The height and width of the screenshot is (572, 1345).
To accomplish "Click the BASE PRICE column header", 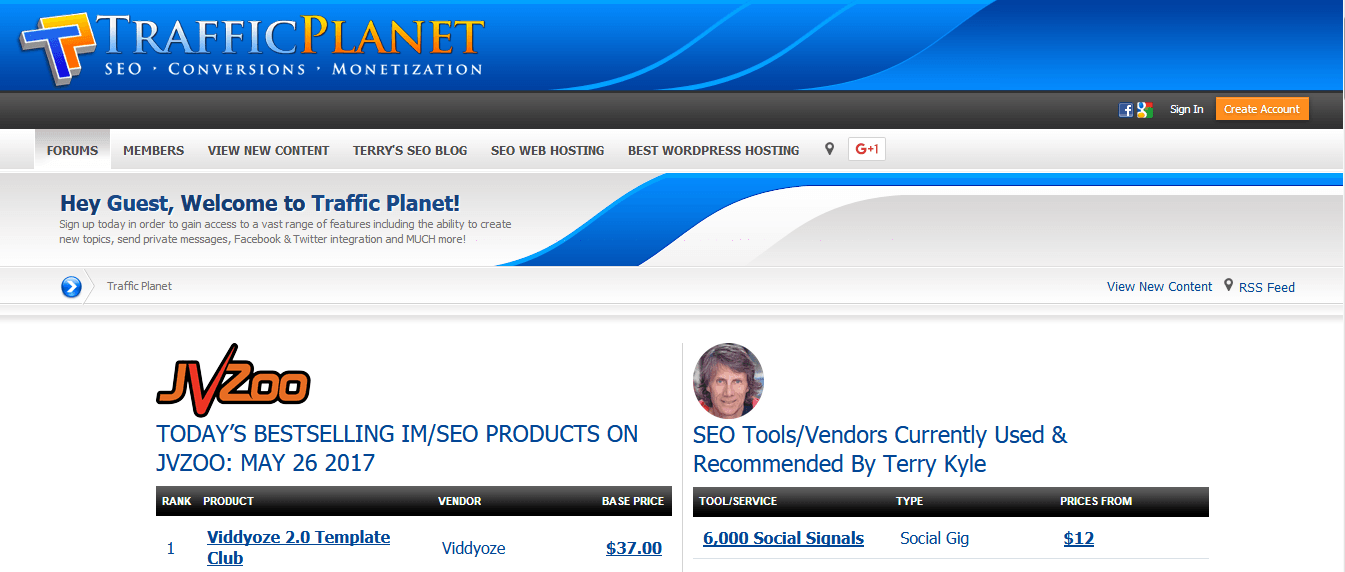I will click(633, 501).
